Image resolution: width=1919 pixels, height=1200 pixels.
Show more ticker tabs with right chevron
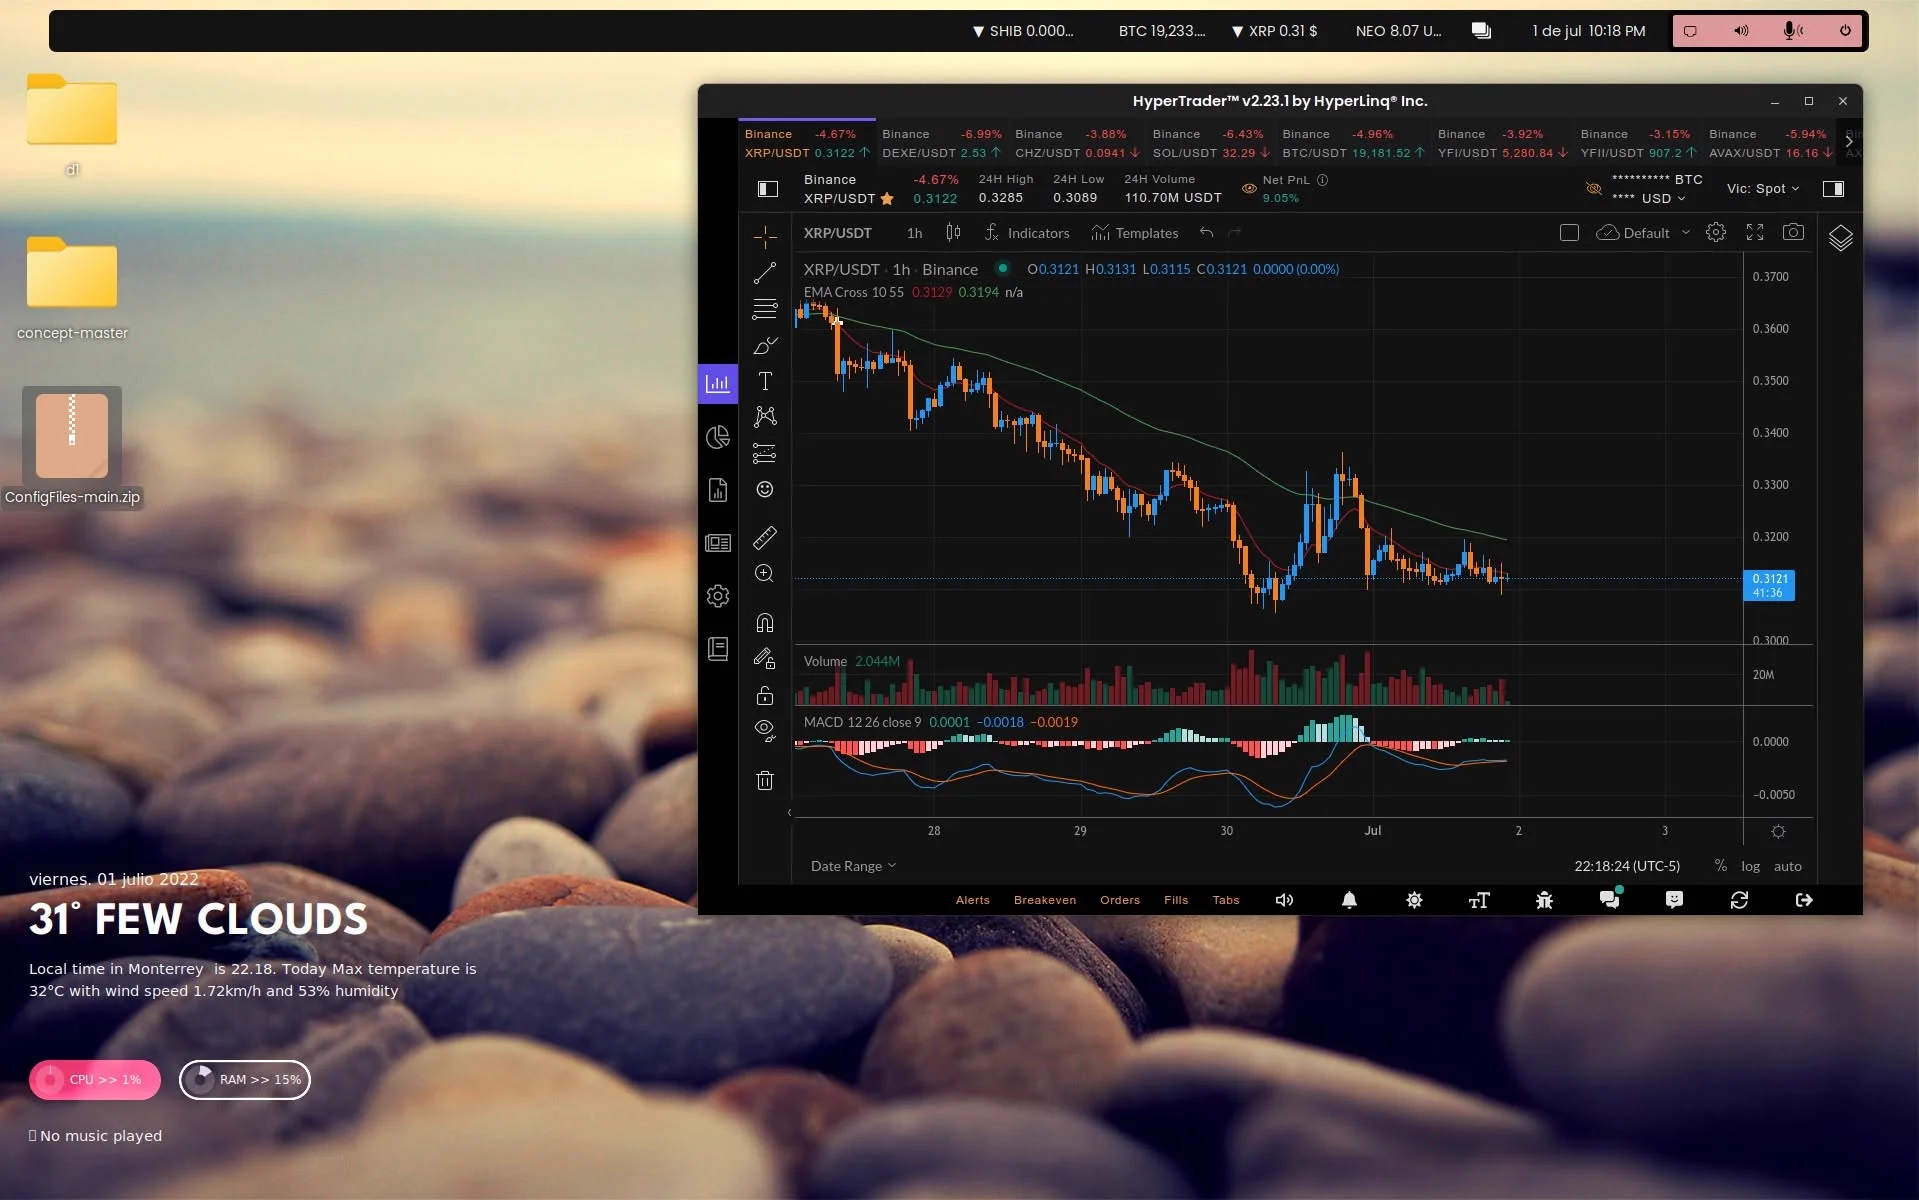click(1849, 142)
